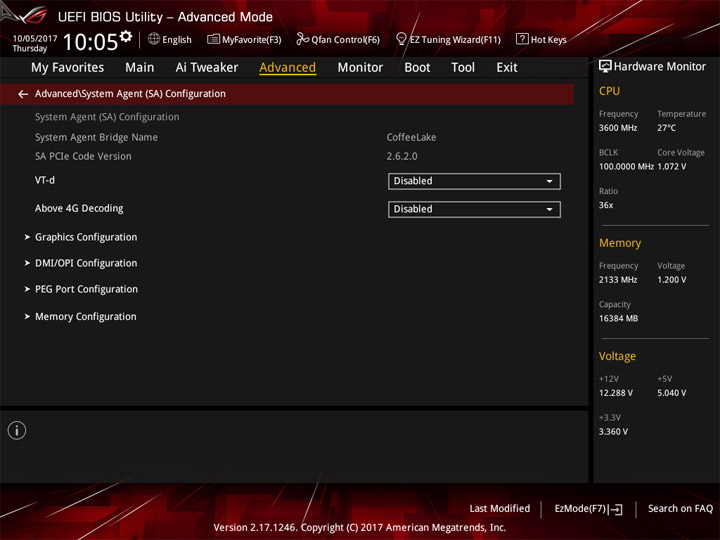Click CPU temperature 27°C value
Screen dimensions: 720x540
(666, 128)
